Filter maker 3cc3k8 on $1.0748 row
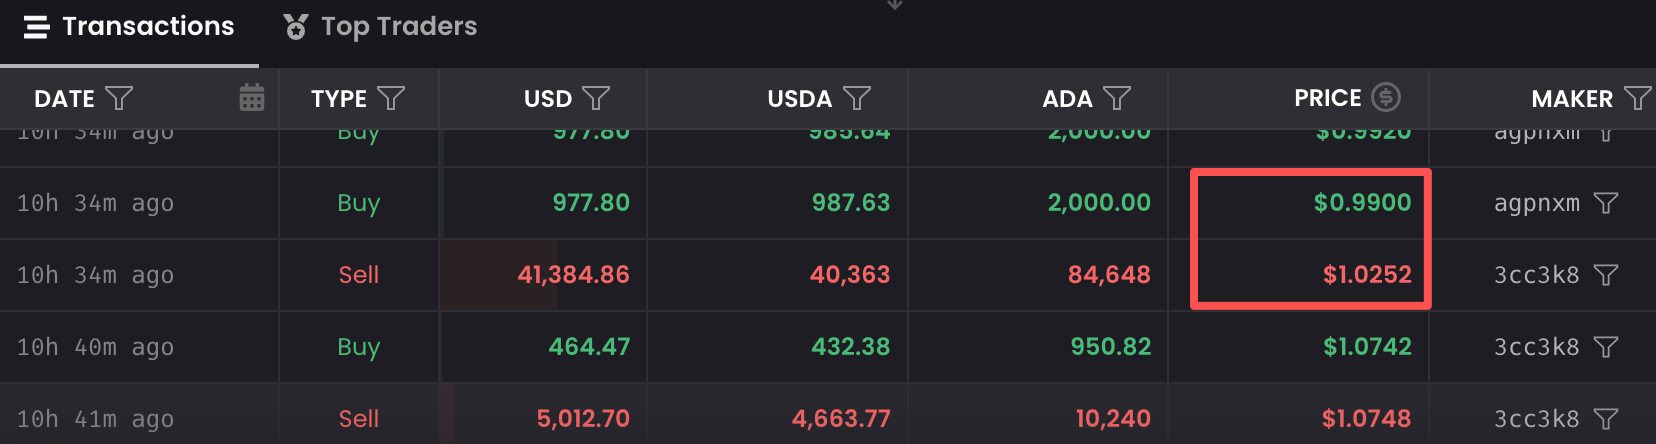This screenshot has width=1656, height=444. 1606,419
